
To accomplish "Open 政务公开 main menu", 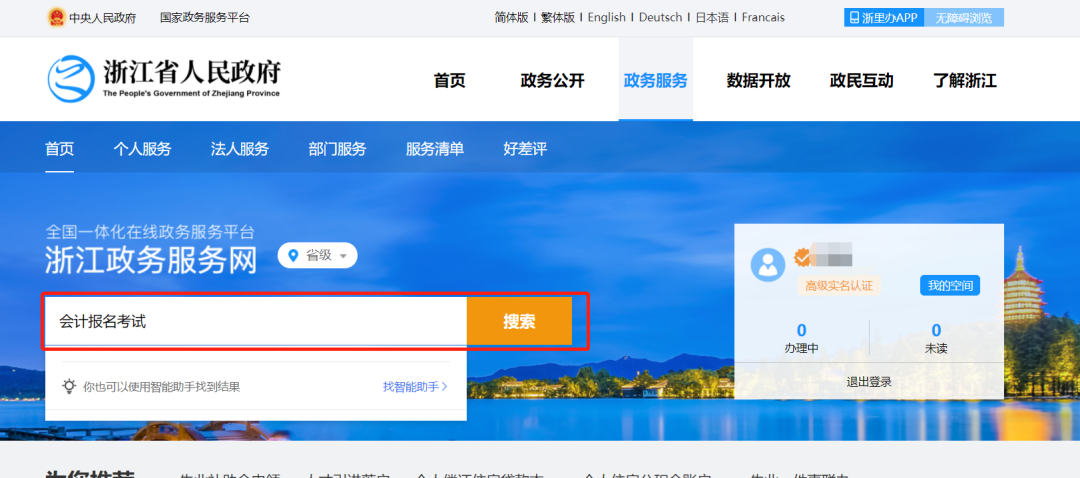I will pos(552,81).
